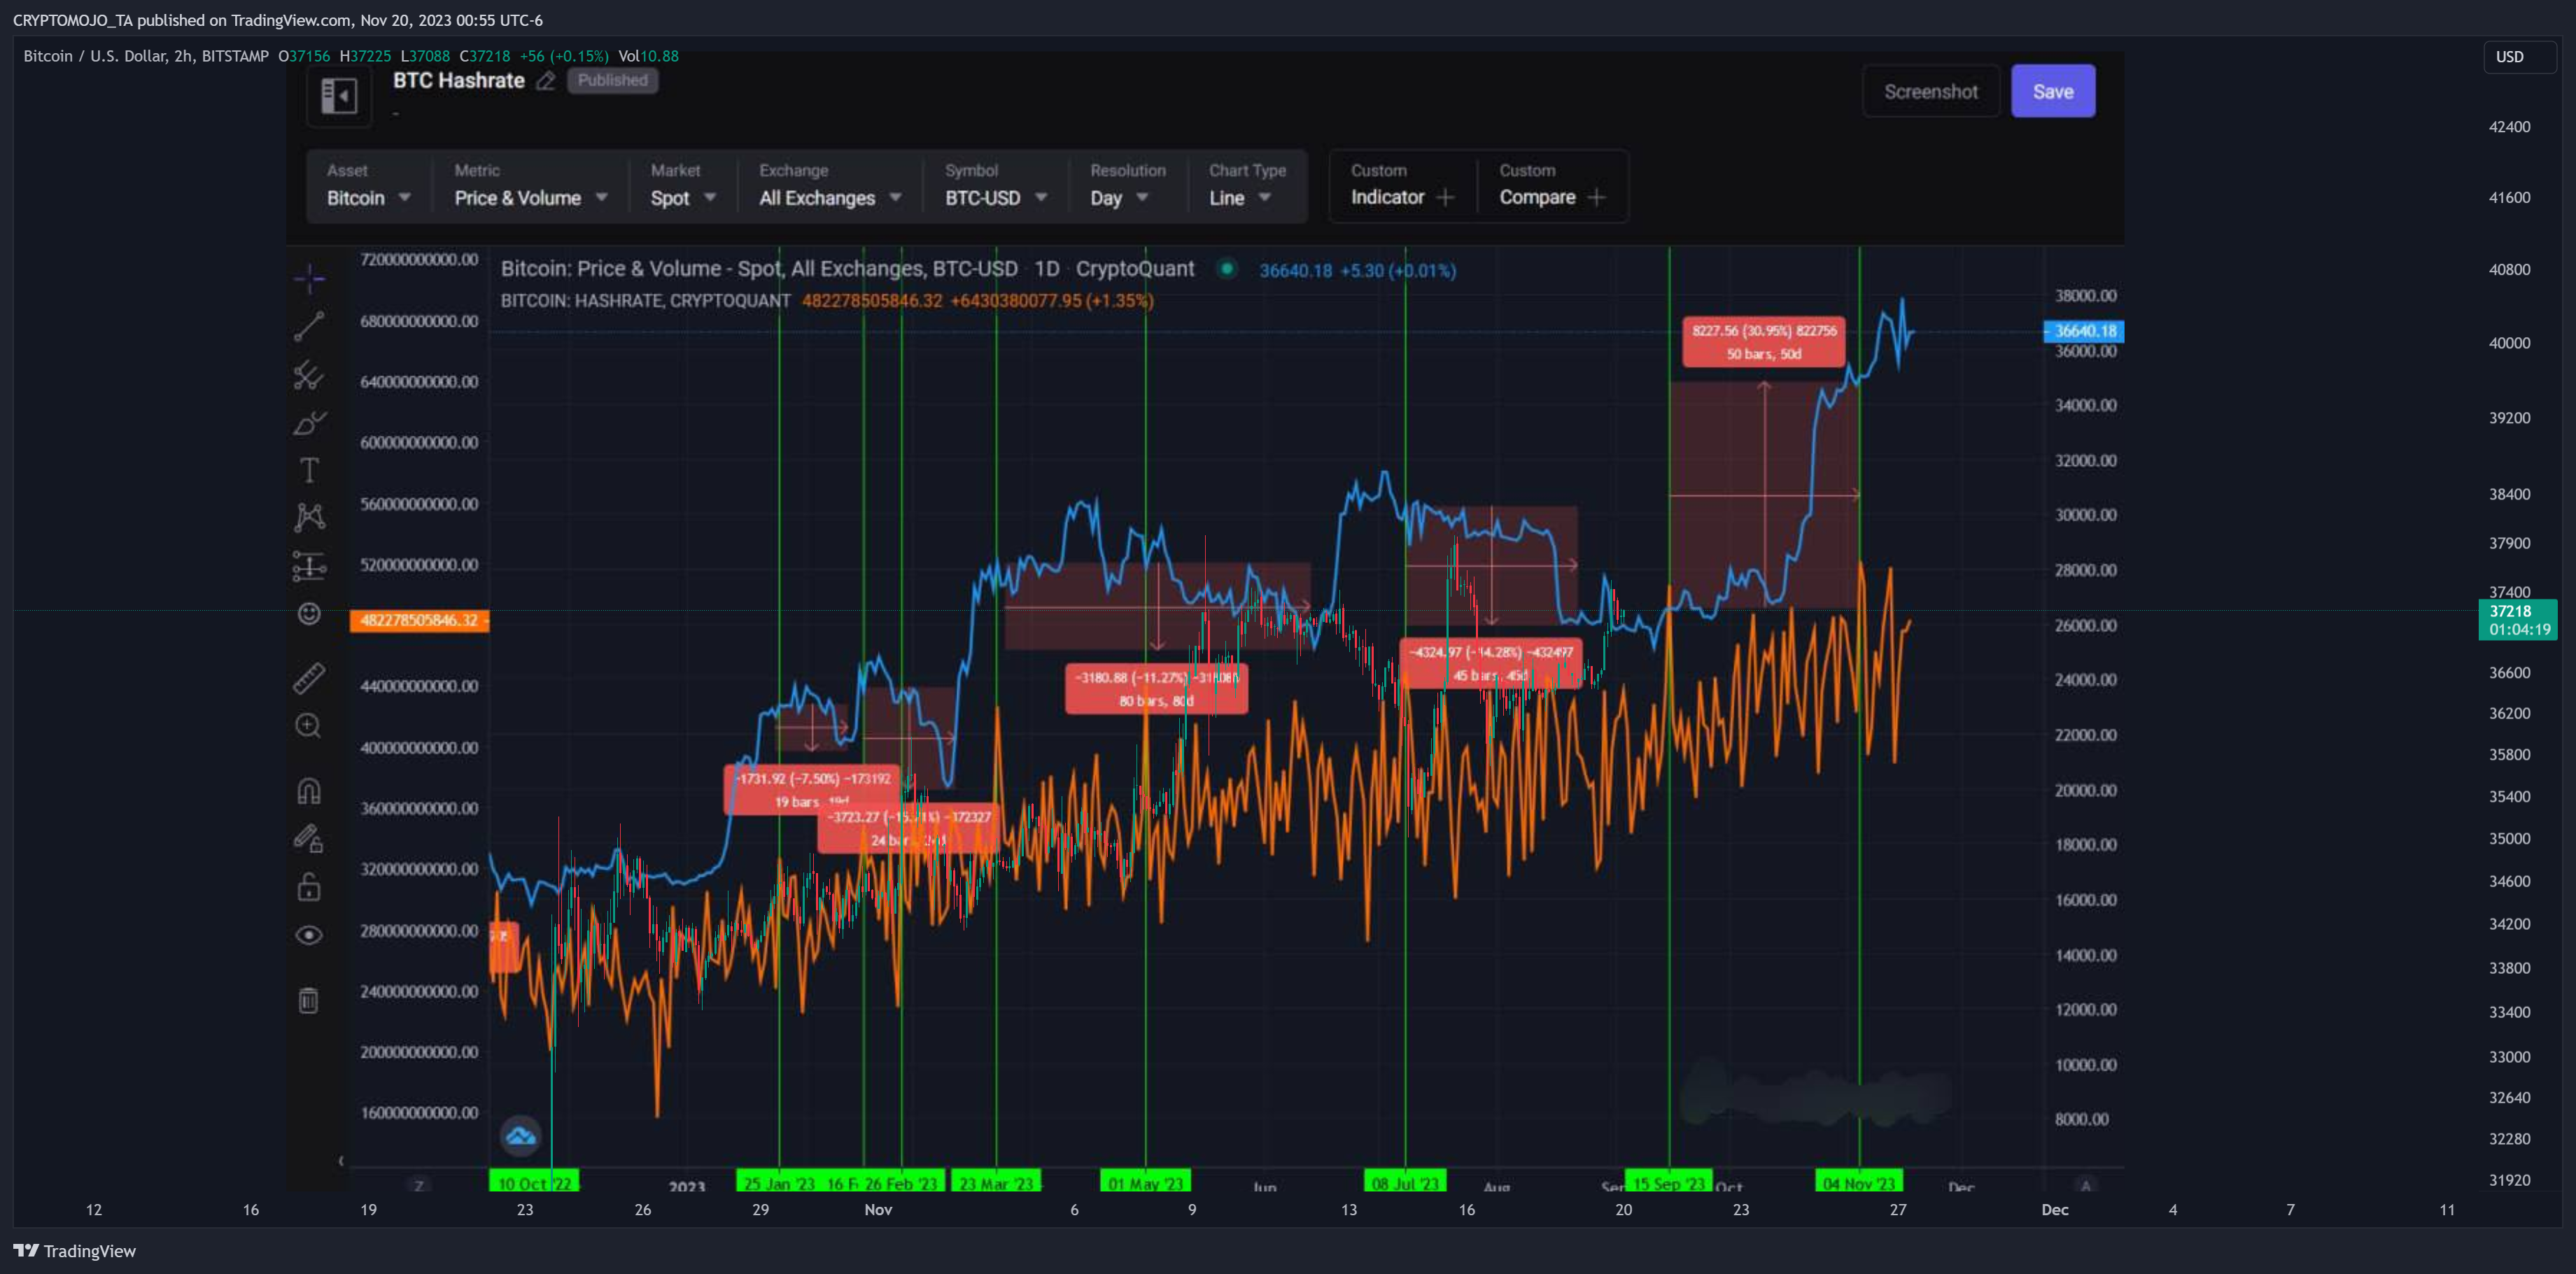This screenshot has height=1274, width=2576.
Task: Click the pencil edit icon next to BTC Hashrate
Action: click(545, 81)
